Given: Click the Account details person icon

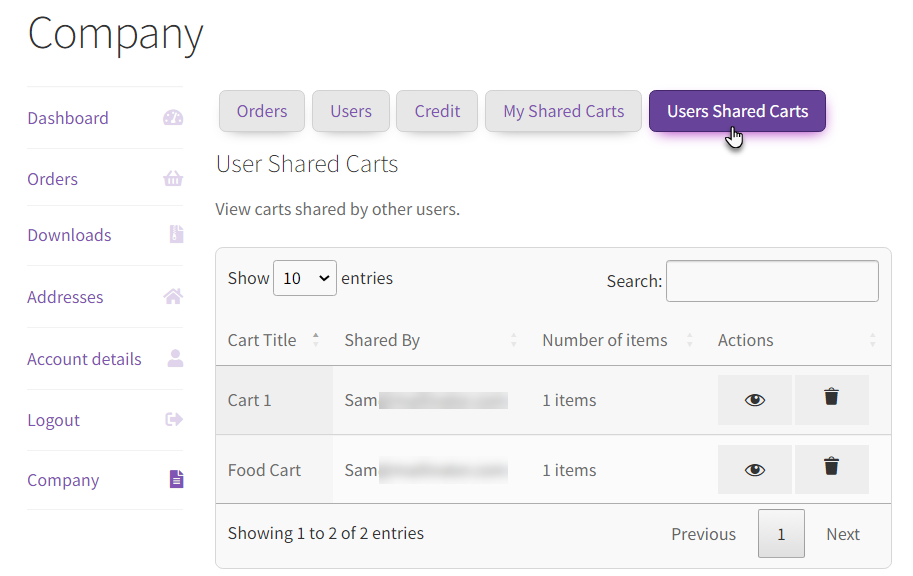Looking at the screenshot, I should tap(175, 358).
